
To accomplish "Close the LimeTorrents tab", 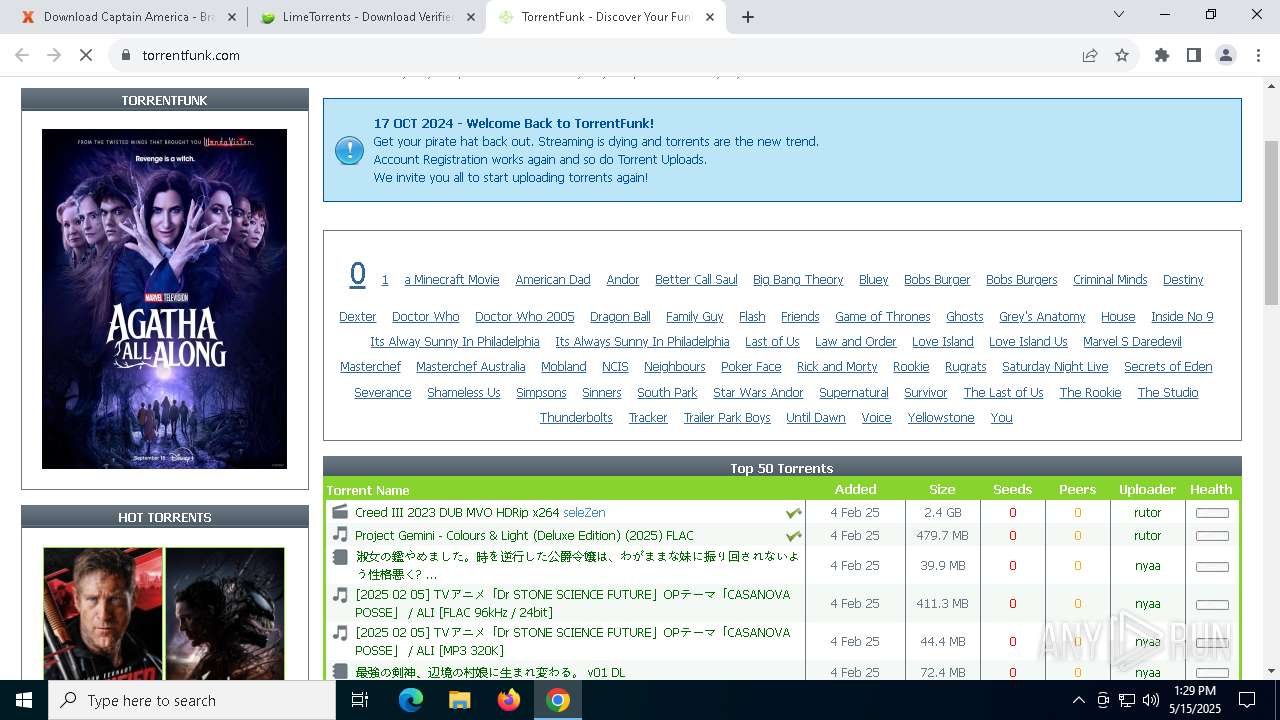I will [x=472, y=17].
